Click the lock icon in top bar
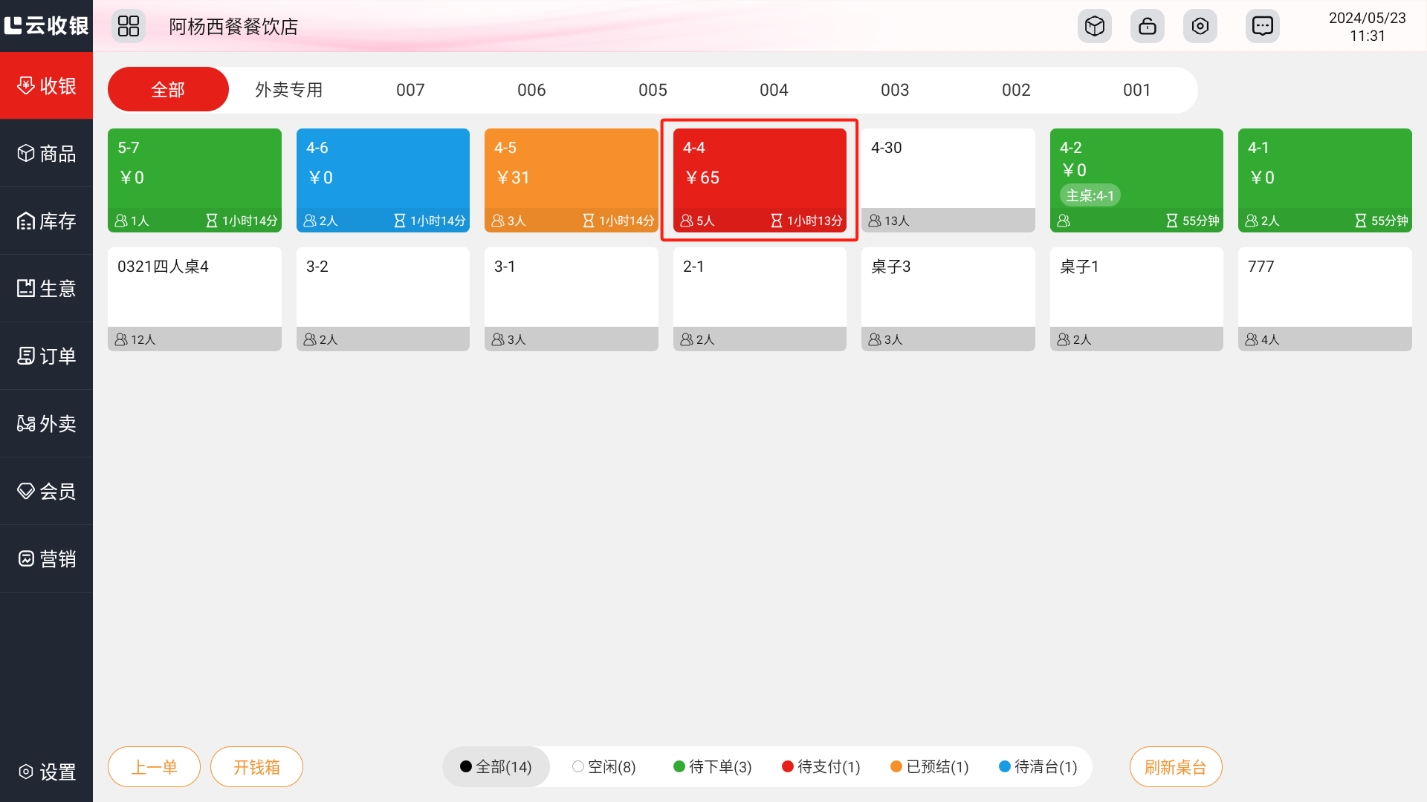The height and width of the screenshot is (802, 1427). click(x=1147, y=26)
